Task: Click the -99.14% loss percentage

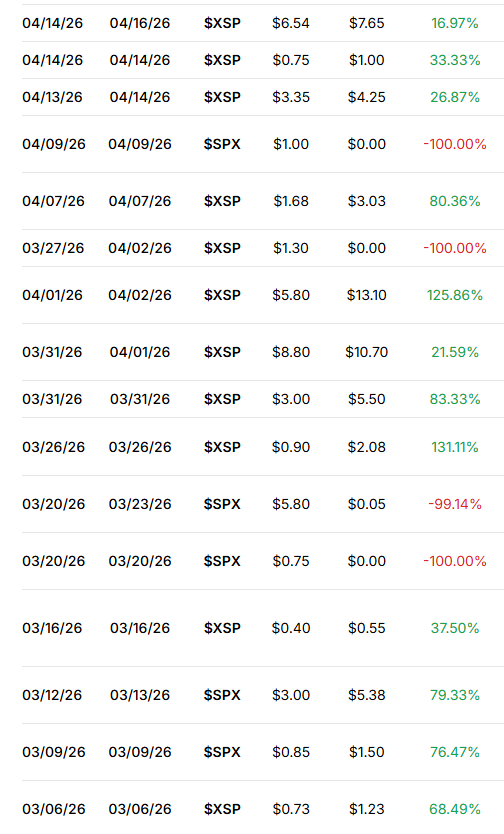Action: tap(455, 504)
